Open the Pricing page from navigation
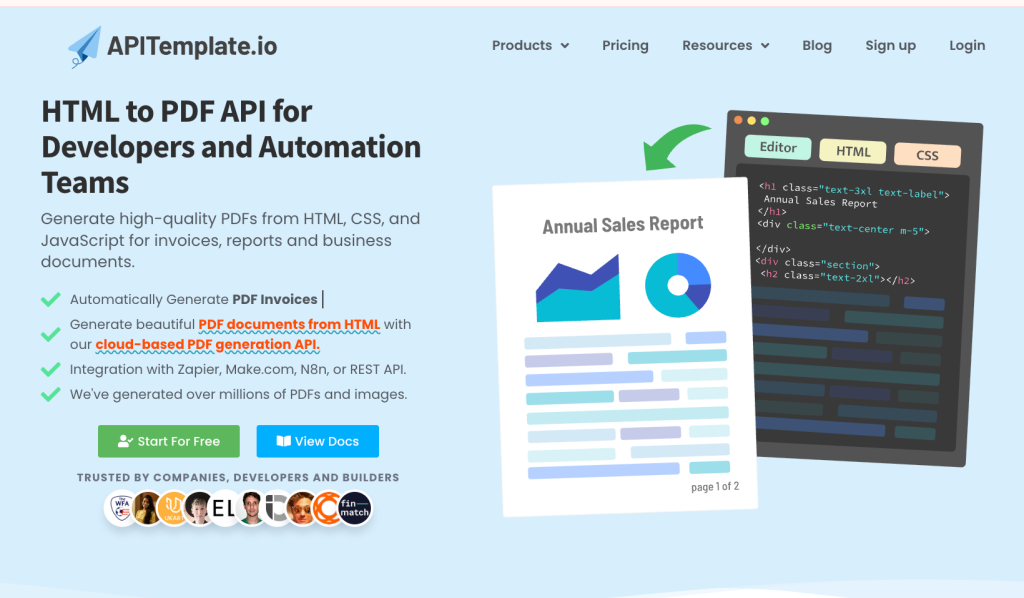This screenshot has width=1024, height=598. [x=625, y=46]
